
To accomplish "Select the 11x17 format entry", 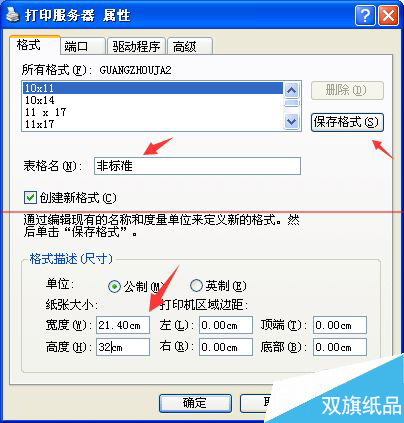I will coord(153,124).
